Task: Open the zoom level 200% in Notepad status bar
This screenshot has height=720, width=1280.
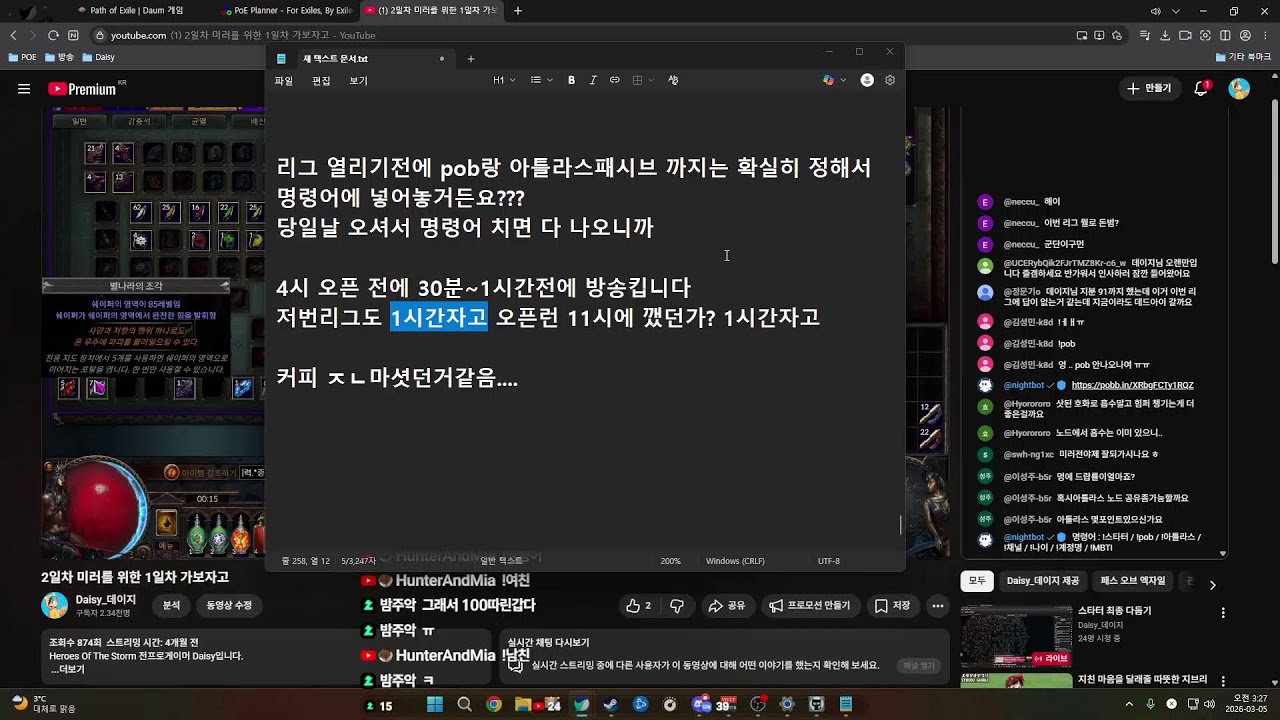Action: click(x=670, y=561)
